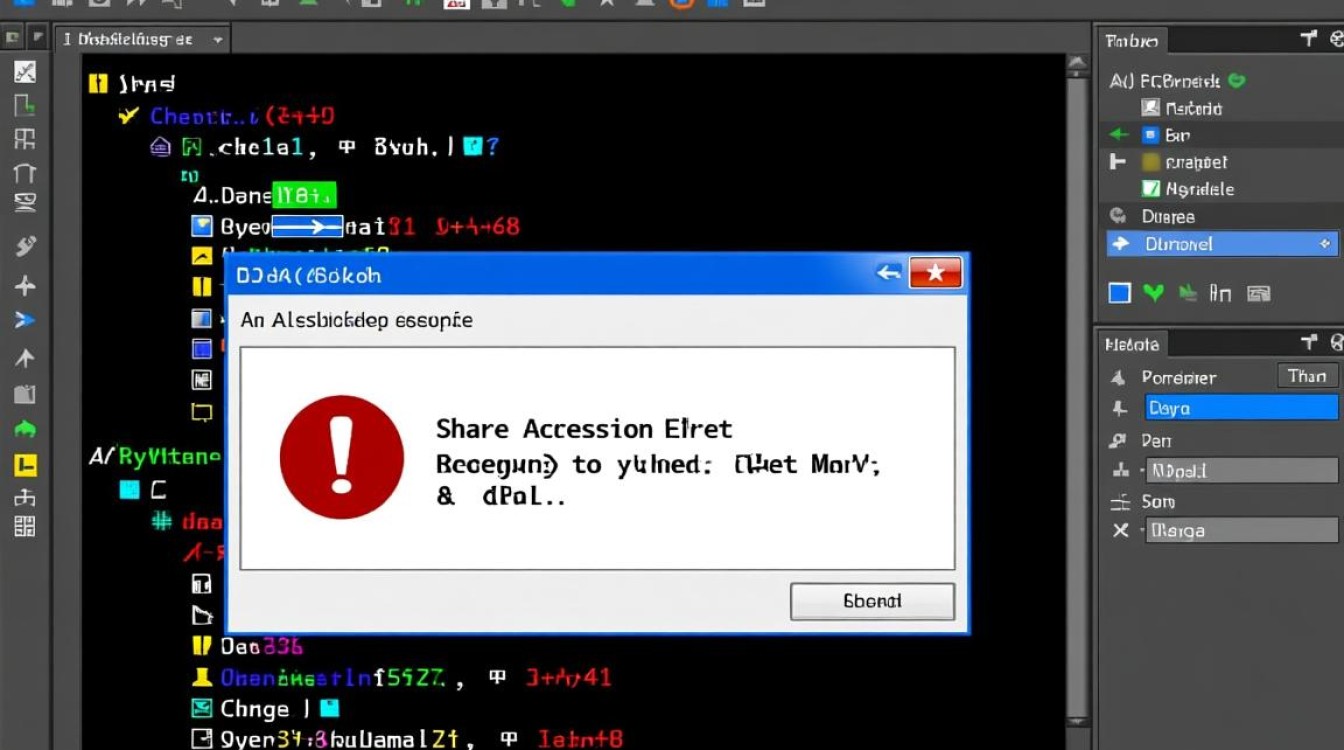Toggle the blue checkbox before the Byeo row
The image size is (1344, 750).
(202, 227)
